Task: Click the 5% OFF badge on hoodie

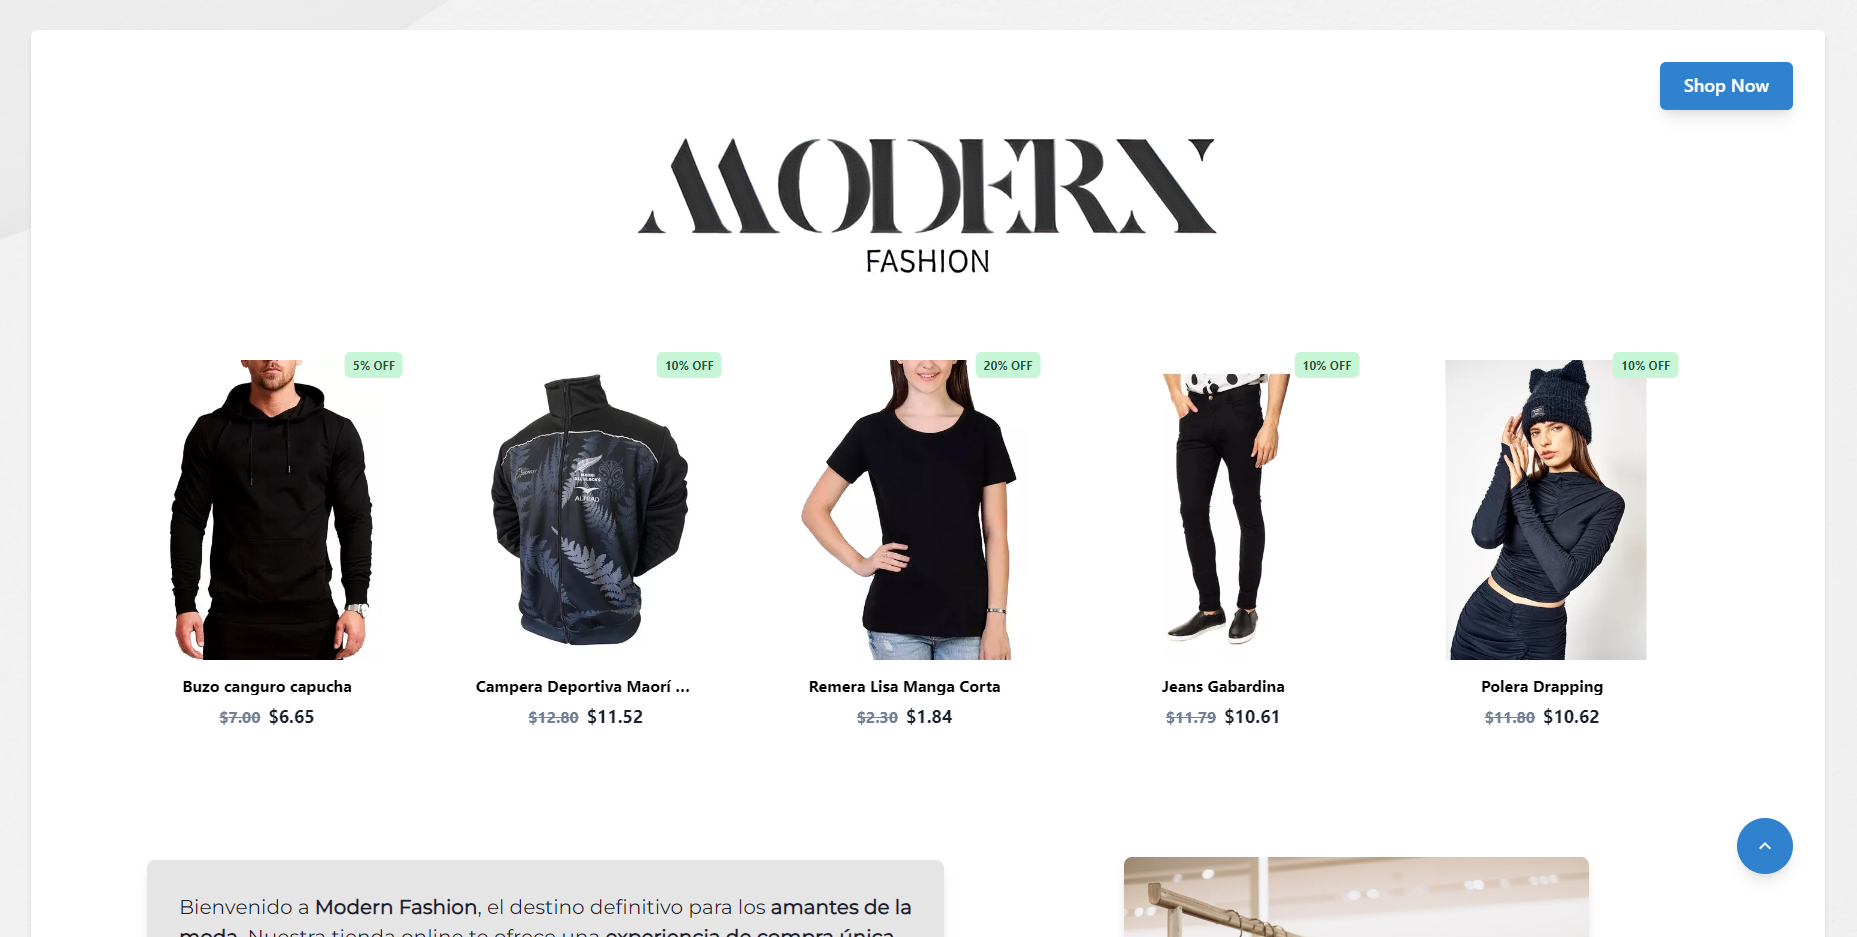Action: tap(374, 365)
